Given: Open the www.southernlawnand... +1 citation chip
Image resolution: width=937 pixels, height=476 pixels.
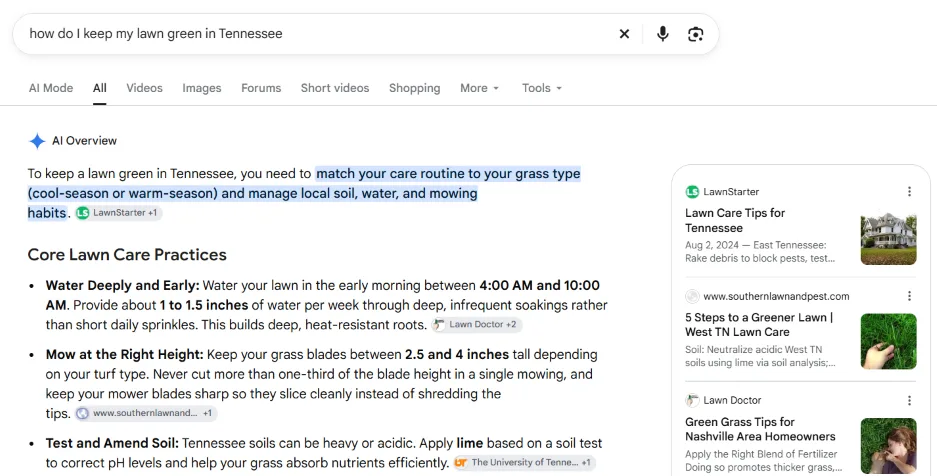Looking at the screenshot, I should 145,413.
